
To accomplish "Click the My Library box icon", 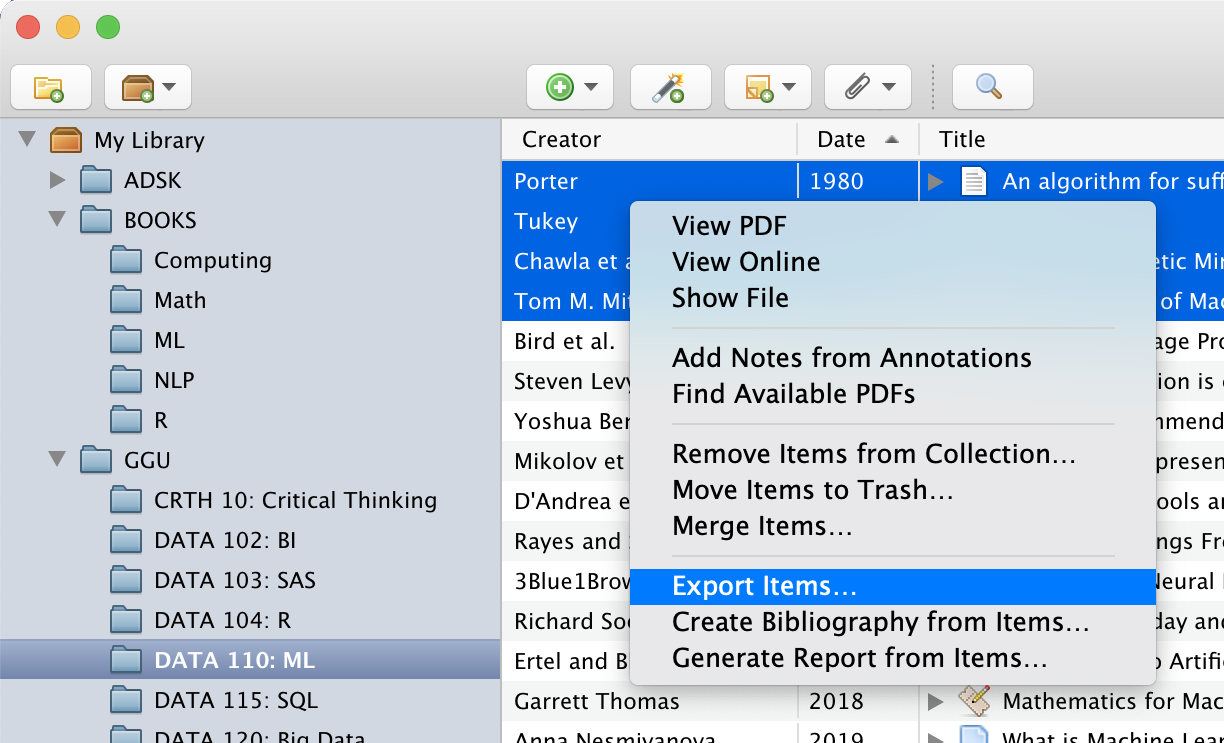I will pos(65,140).
